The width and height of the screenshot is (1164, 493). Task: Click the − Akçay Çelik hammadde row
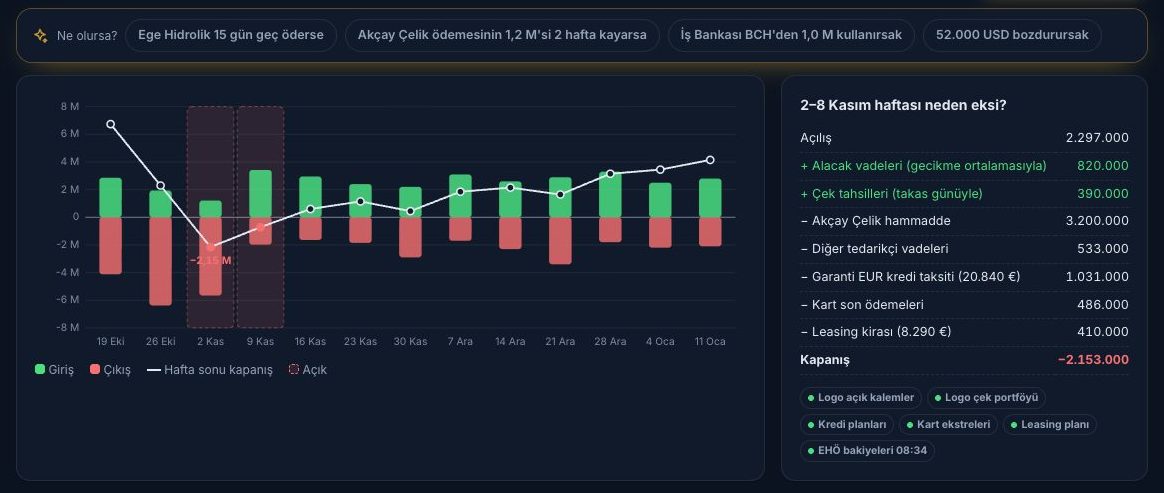click(964, 221)
